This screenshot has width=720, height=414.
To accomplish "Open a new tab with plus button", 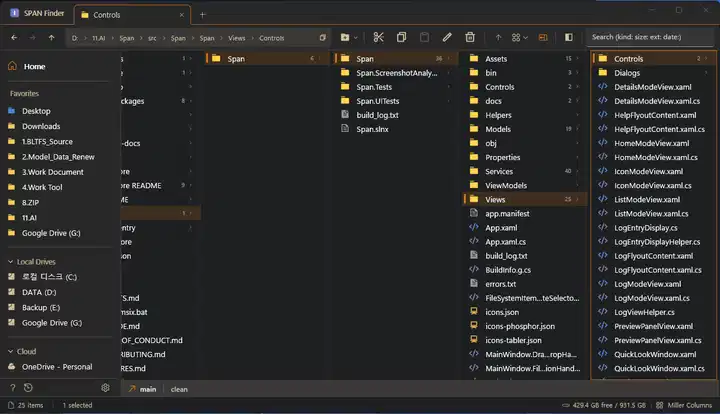I will click(x=203, y=15).
